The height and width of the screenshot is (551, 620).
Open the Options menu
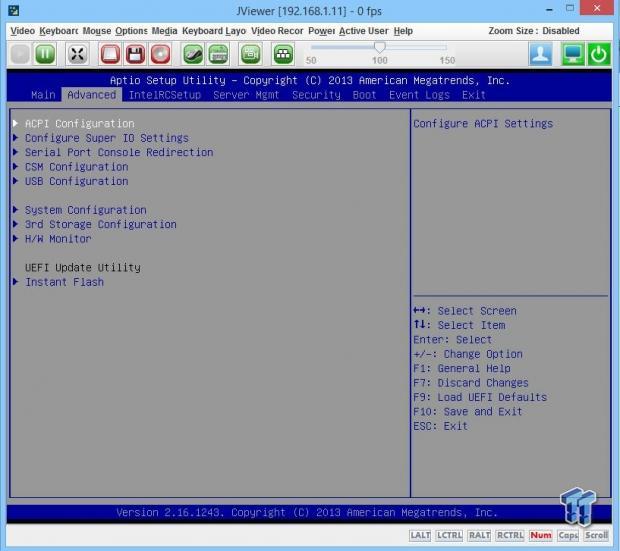click(x=131, y=31)
